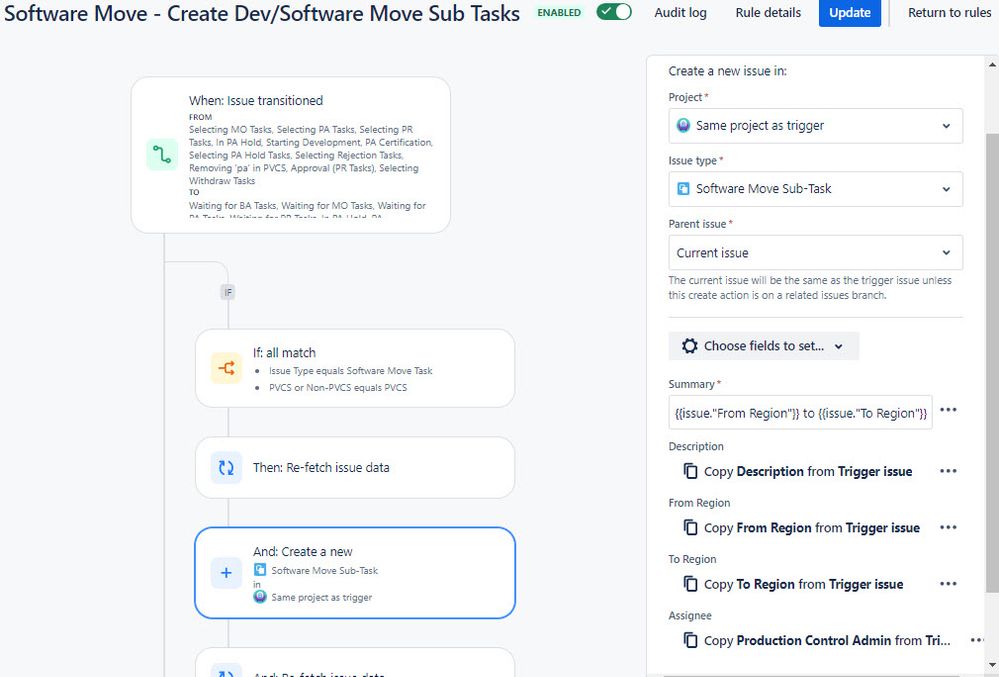
Task: Open the partially visible And: Re-fetch issue data step
Action: pyautogui.click(x=355, y=663)
